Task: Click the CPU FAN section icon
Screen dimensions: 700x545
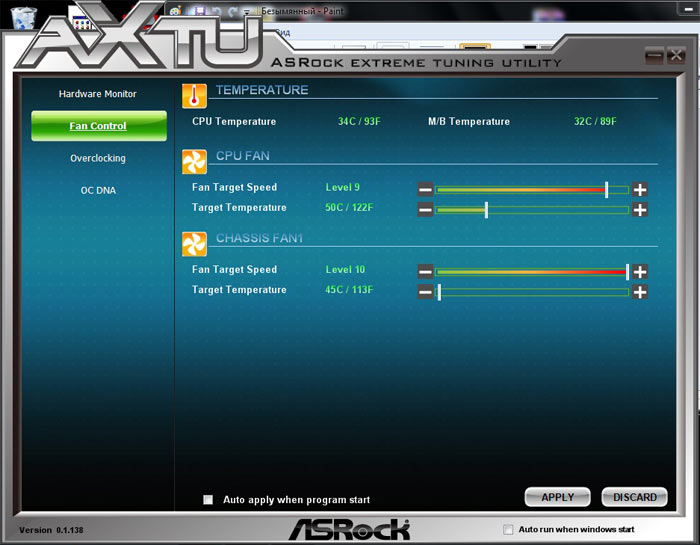Action: 194,162
